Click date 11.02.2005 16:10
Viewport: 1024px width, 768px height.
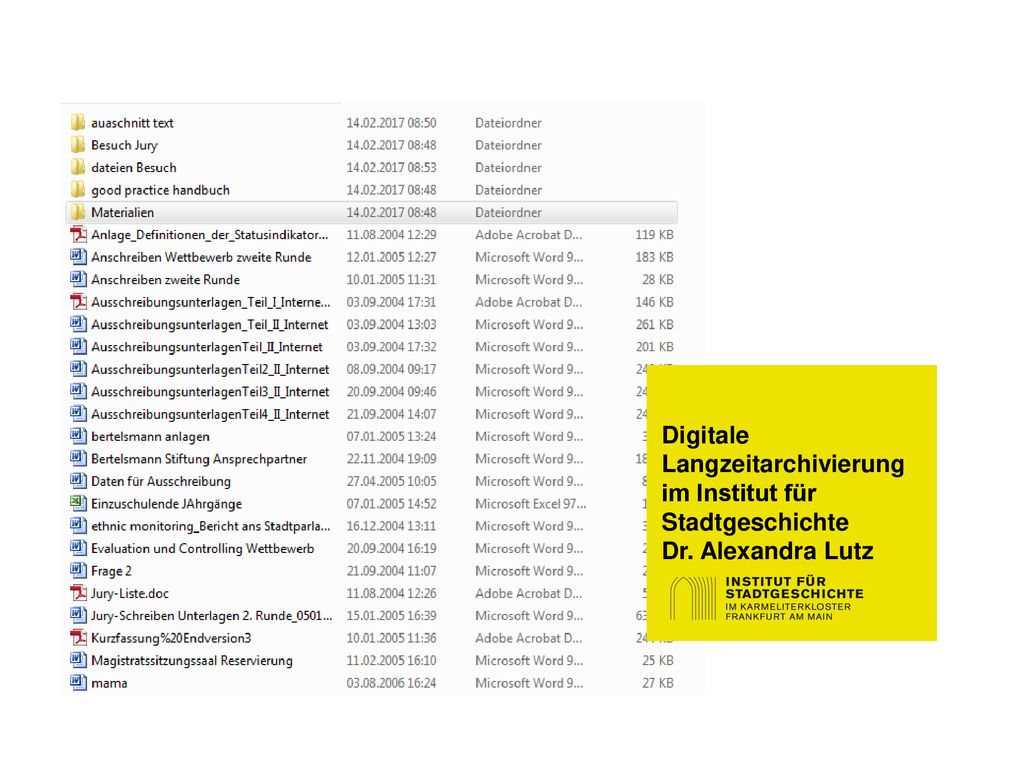[391, 660]
